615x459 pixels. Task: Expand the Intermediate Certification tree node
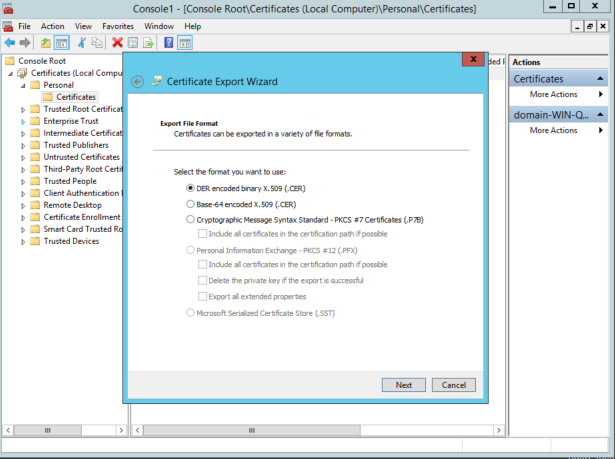23,134
